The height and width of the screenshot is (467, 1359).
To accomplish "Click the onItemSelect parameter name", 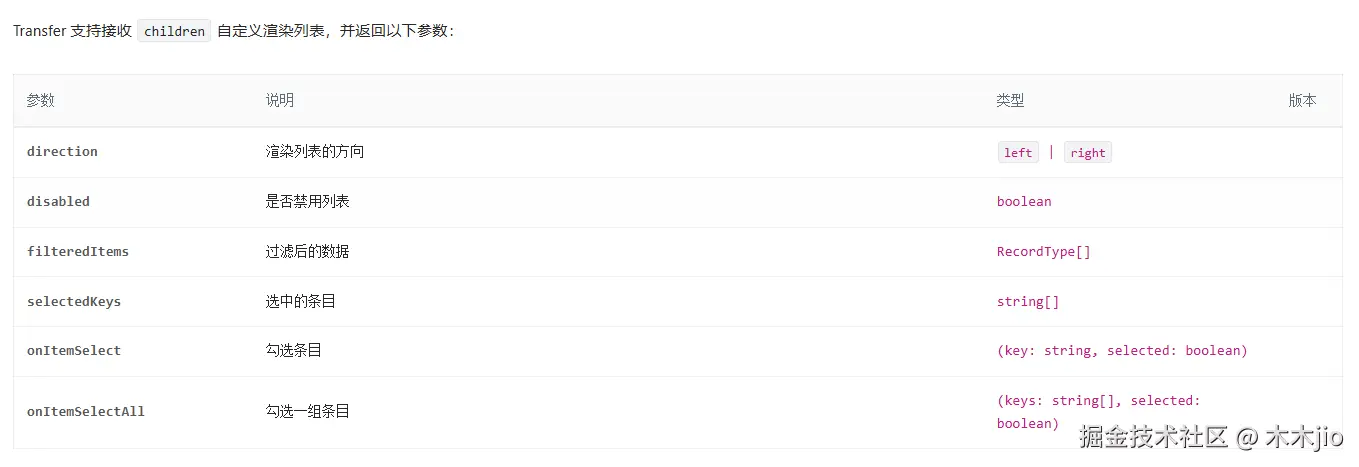I will [x=74, y=351].
